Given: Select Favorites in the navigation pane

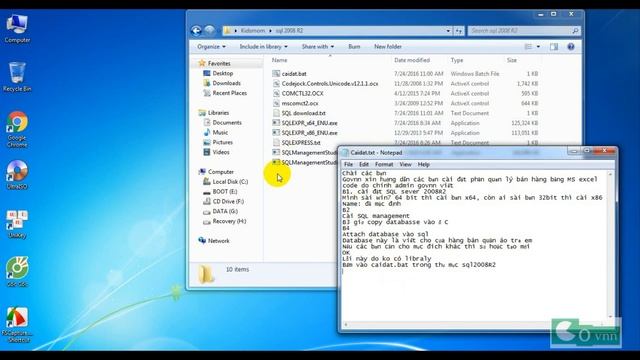Looking at the screenshot, I should pos(219,63).
